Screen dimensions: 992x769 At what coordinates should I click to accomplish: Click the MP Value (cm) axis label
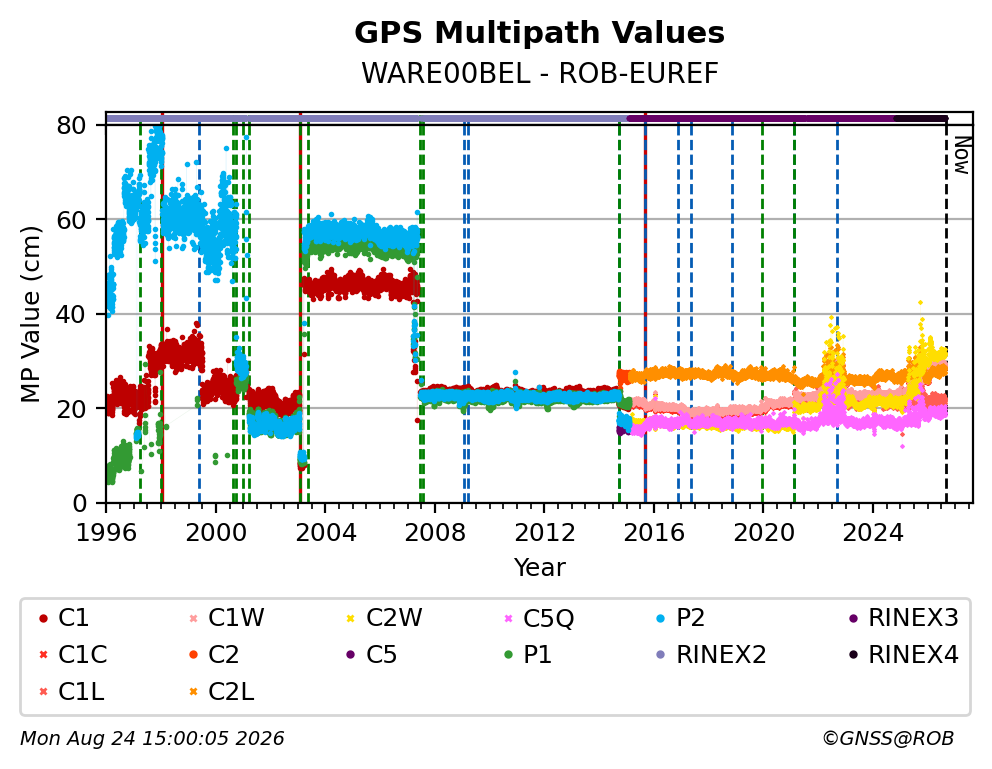(x=30, y=314)
